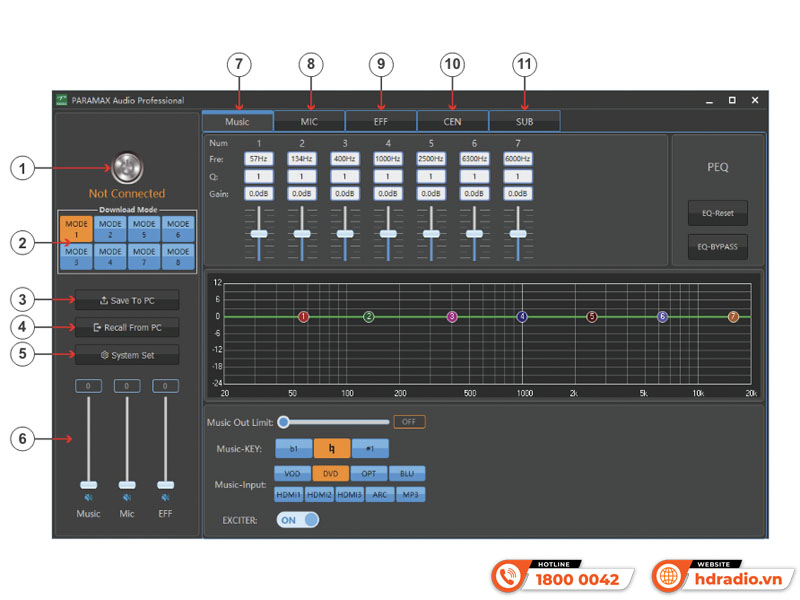Open System Set
The width and height of the screenshot is (800, 600).
point(127,355)
